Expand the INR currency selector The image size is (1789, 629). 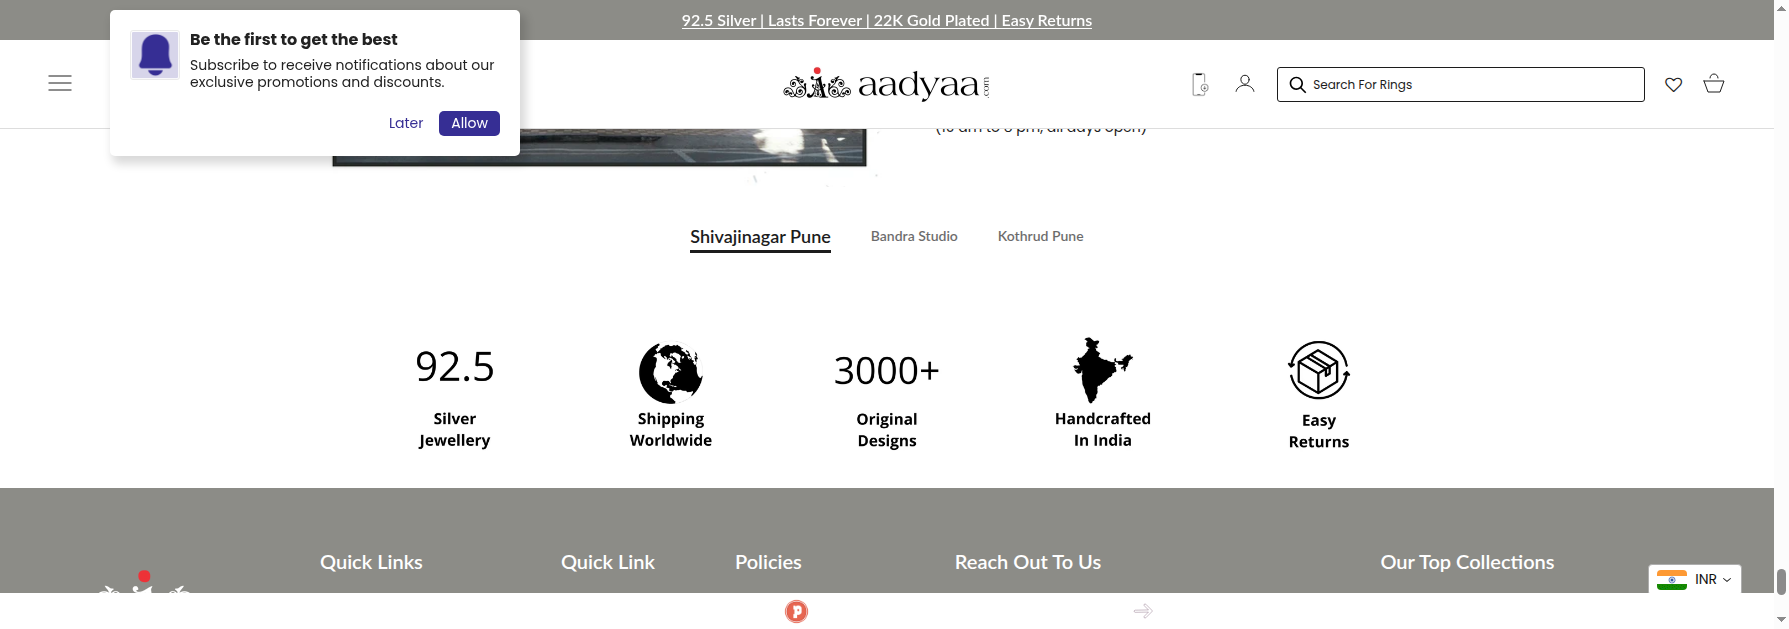tap(1695, 579)
